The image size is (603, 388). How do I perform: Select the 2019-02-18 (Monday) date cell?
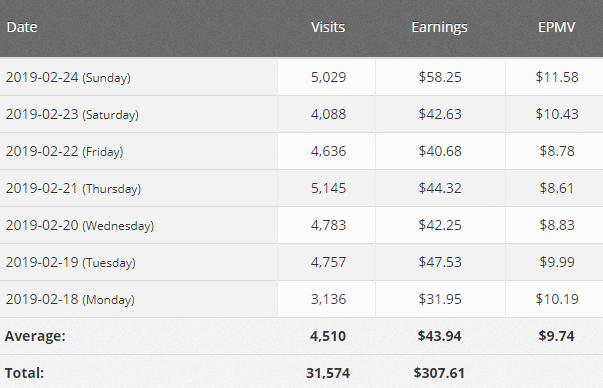point(70,299)
